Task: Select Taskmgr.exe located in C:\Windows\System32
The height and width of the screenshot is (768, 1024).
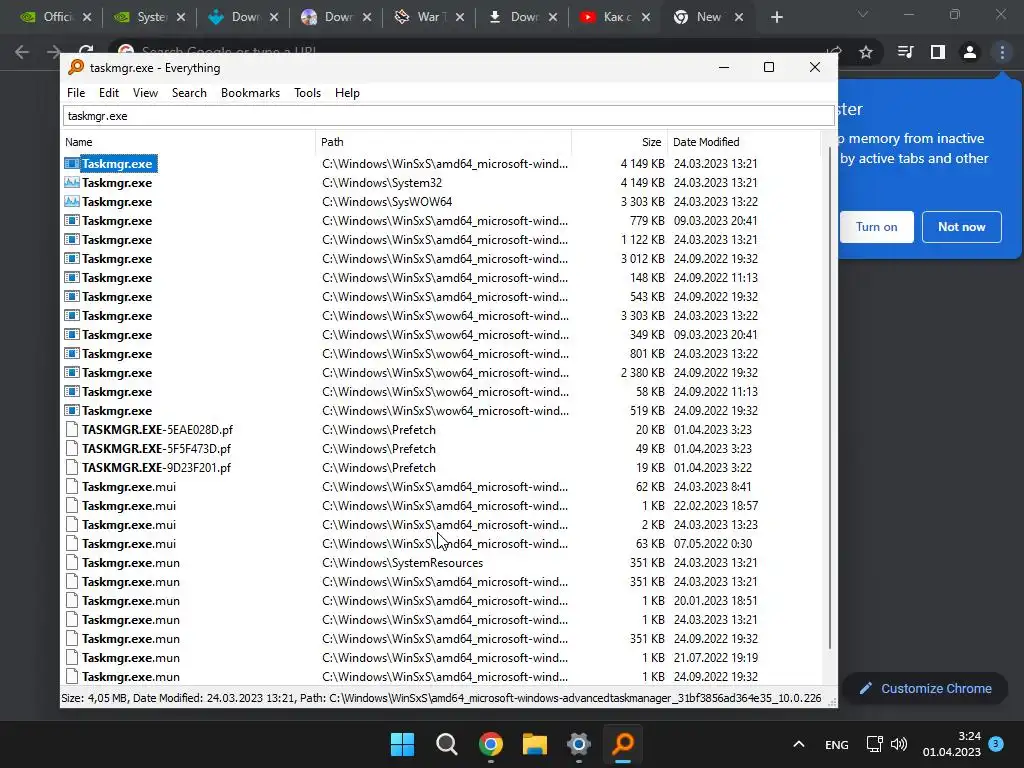Action: pos(441,183)
